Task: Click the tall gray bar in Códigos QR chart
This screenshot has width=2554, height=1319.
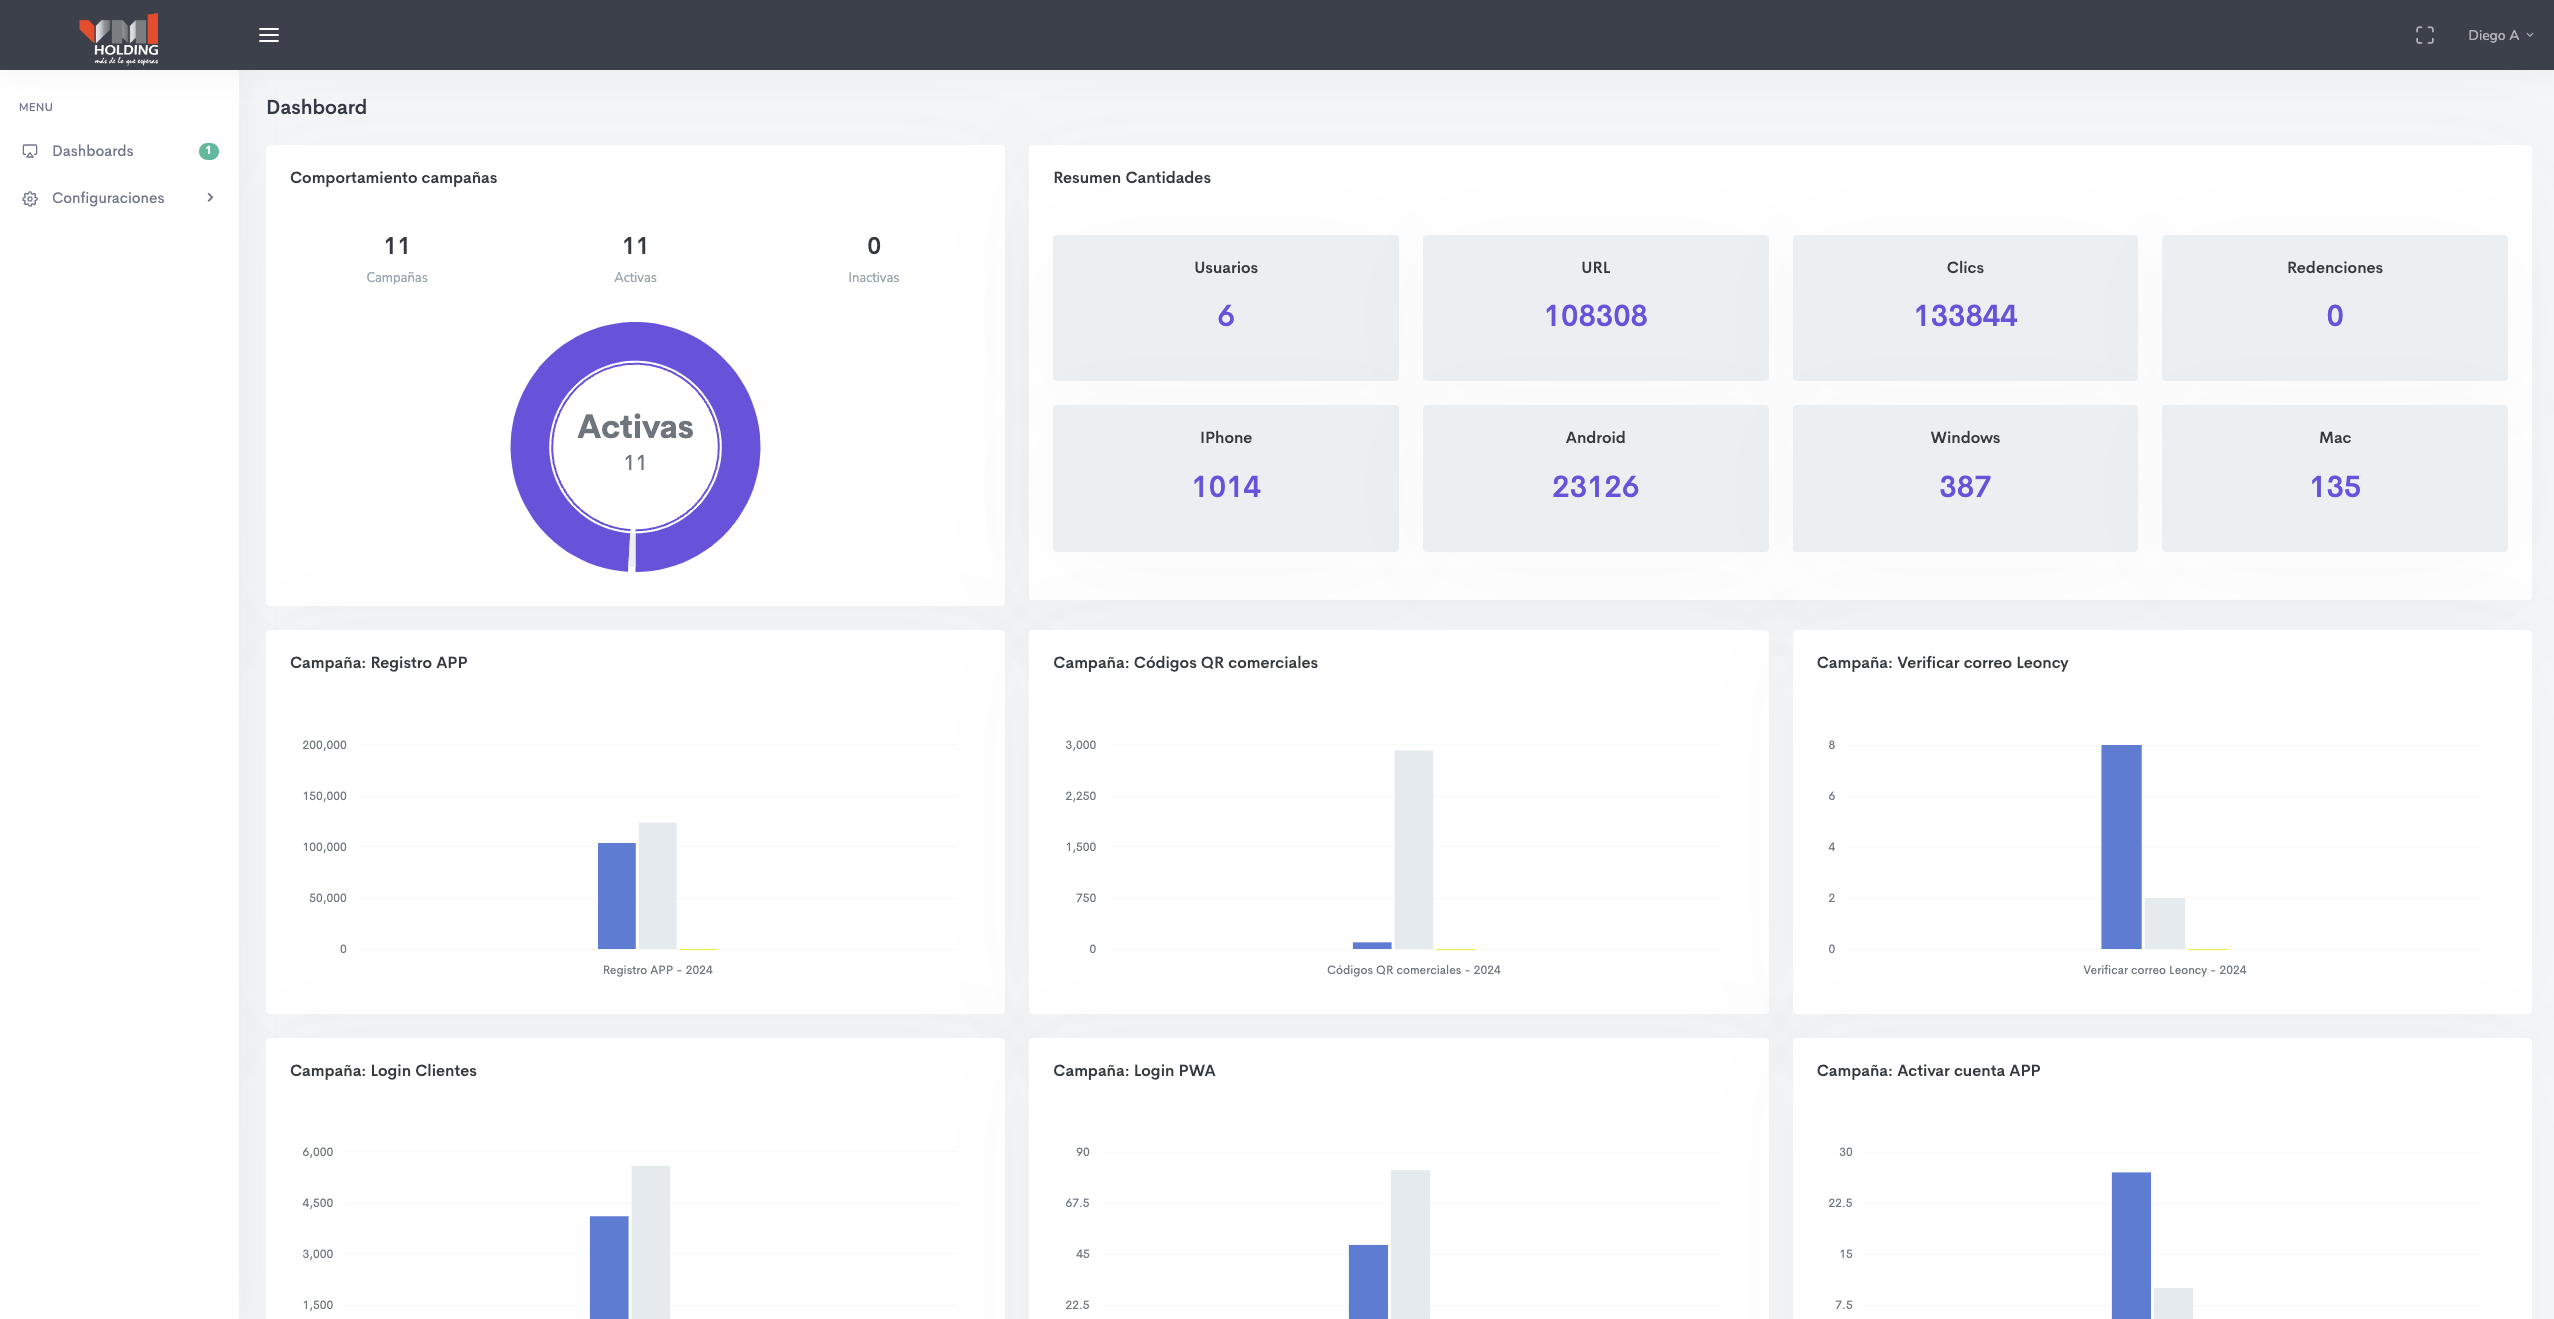Action: tap(1413, 850)
